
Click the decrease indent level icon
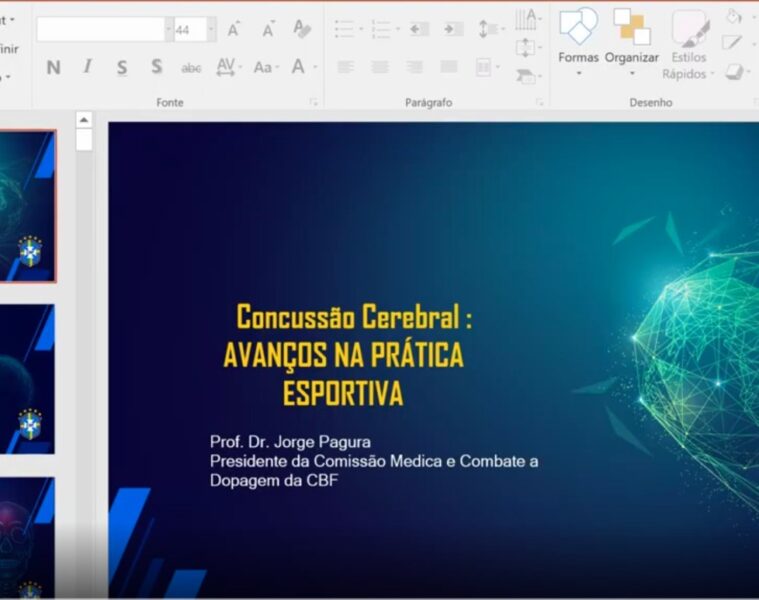point(419,30)
